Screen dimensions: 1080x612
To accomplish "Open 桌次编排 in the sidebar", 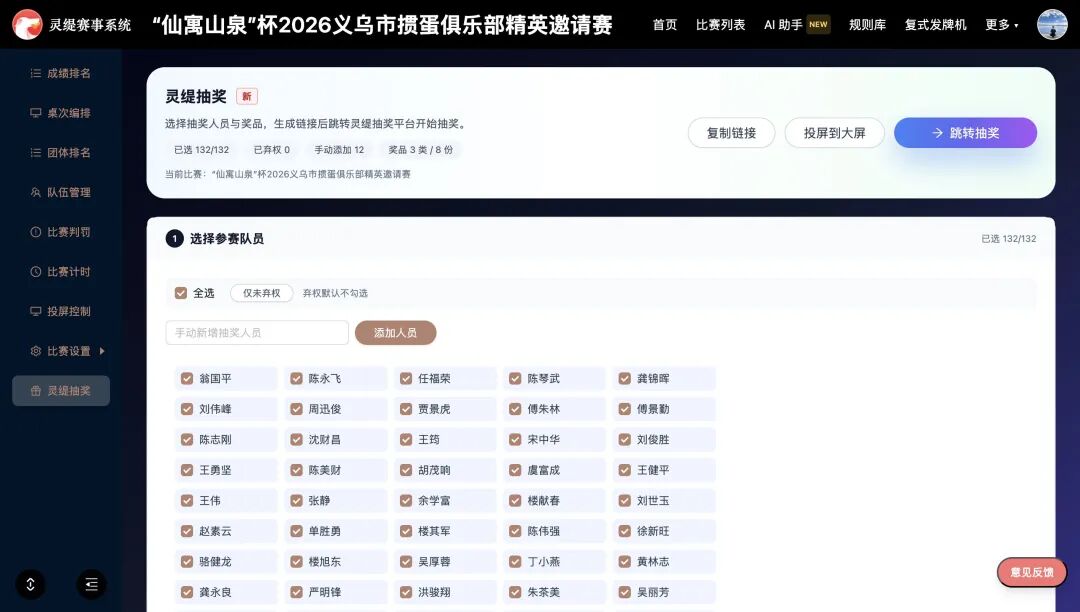I will [61, 113].
